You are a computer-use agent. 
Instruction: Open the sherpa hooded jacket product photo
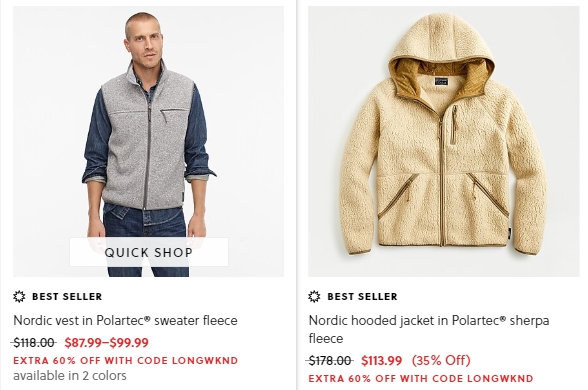pyautogui.click(x=444, y=141)
